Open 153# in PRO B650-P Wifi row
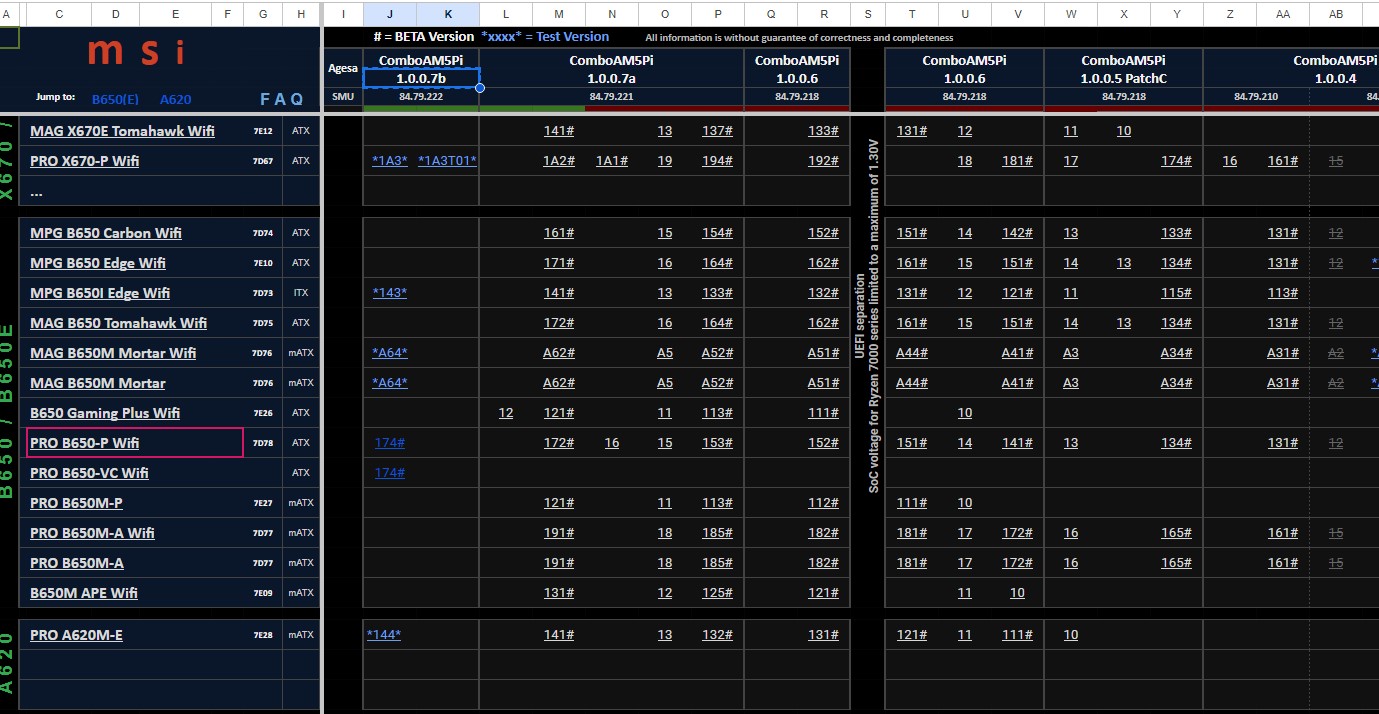1379x714 pixels. [718, 443]
